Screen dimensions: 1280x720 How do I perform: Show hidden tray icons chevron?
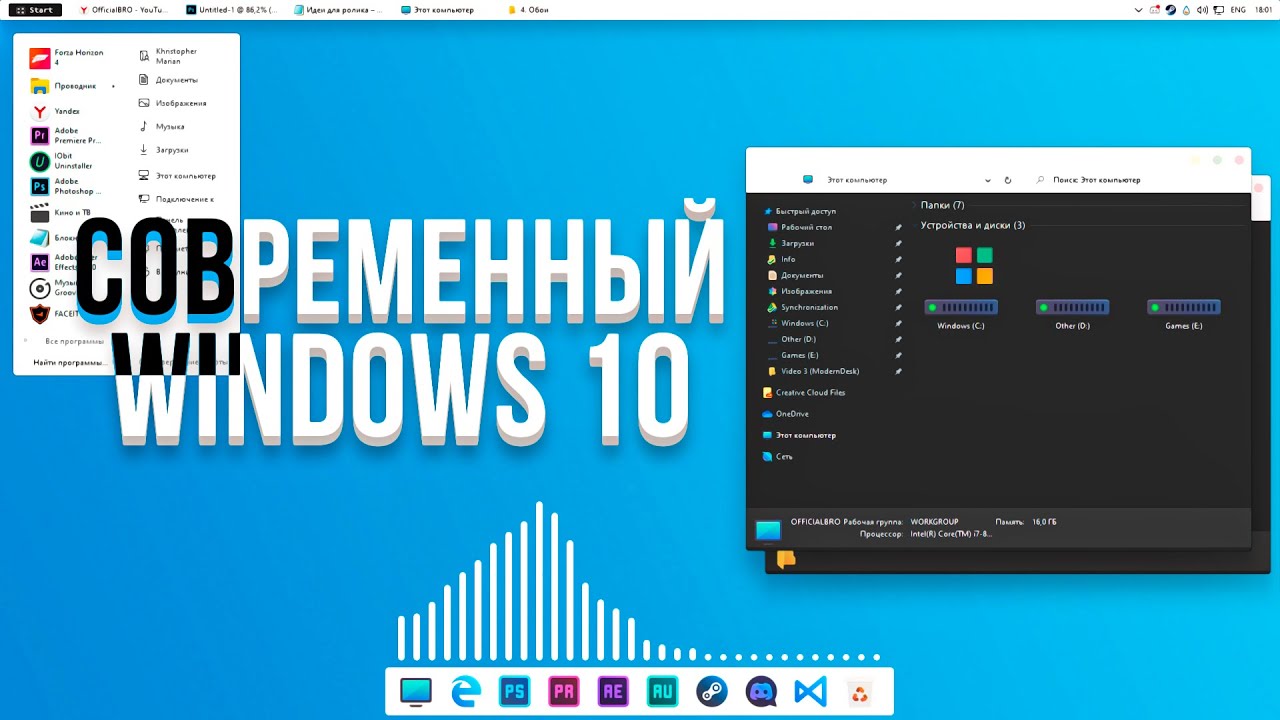[x=1138, y=9]
